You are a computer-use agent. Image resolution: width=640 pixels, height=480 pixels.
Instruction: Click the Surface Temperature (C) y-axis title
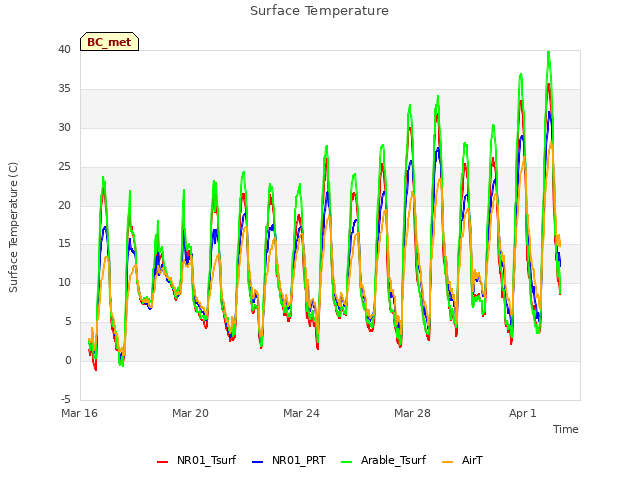13,227
